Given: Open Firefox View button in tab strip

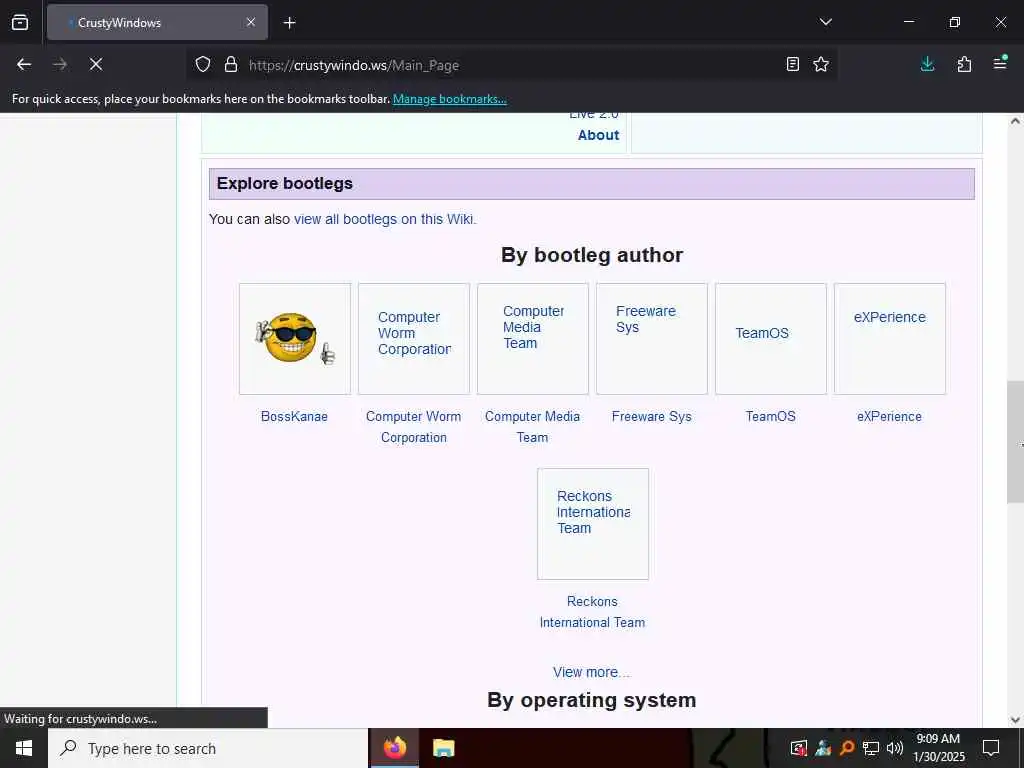Looking at the screenshot, I should click(x=20, y=22).
